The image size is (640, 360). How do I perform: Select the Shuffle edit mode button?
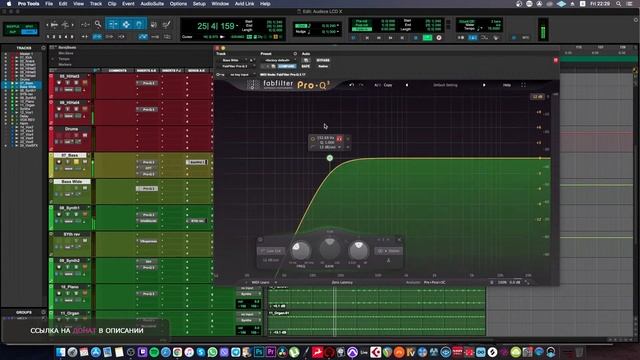click(x=13, y=26)
